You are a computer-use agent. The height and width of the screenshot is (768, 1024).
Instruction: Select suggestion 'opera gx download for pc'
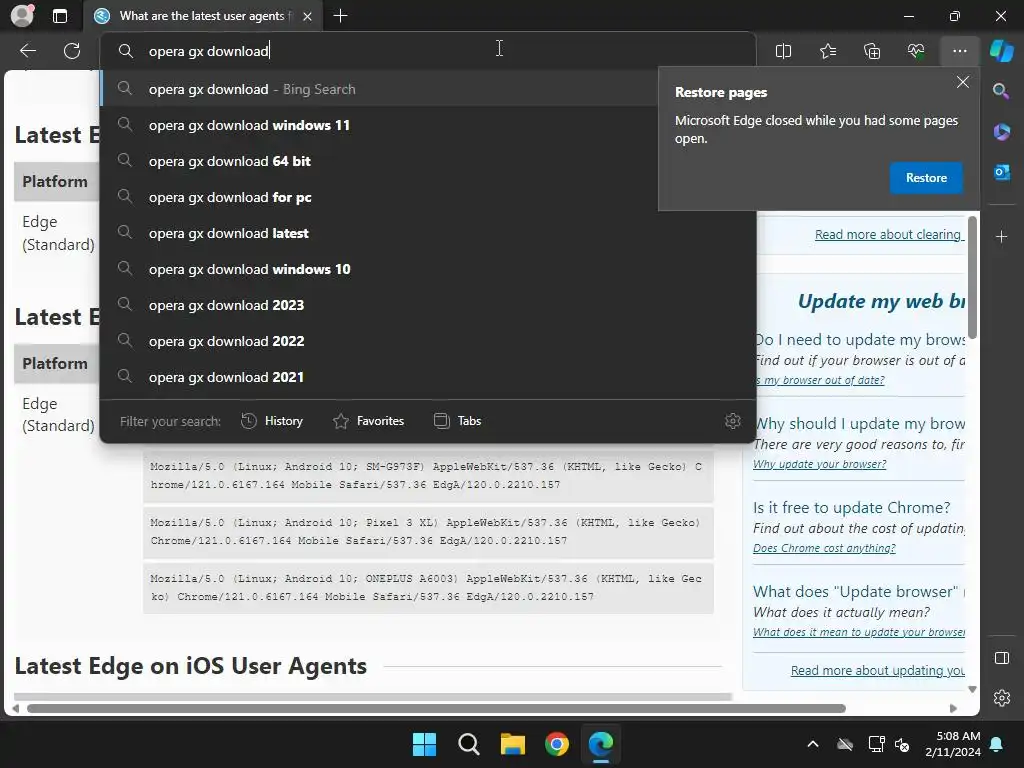pyautogui.click(x=379, y=197)
